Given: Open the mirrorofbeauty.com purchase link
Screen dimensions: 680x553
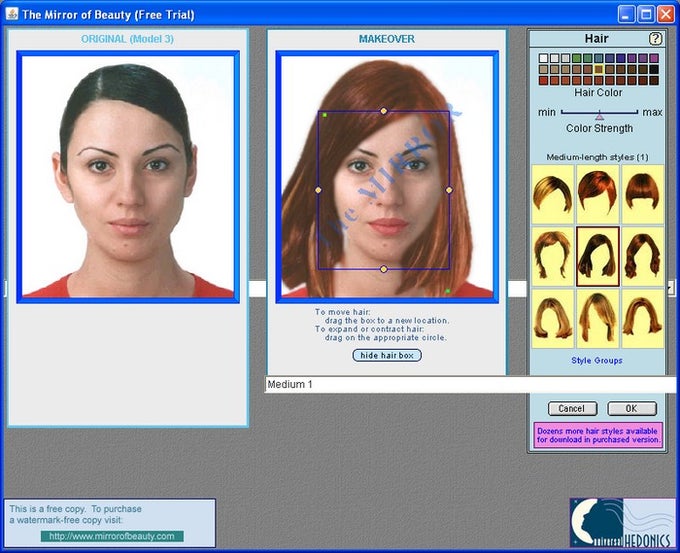Looking at the screenshot, I should click(x=112, y=536).
